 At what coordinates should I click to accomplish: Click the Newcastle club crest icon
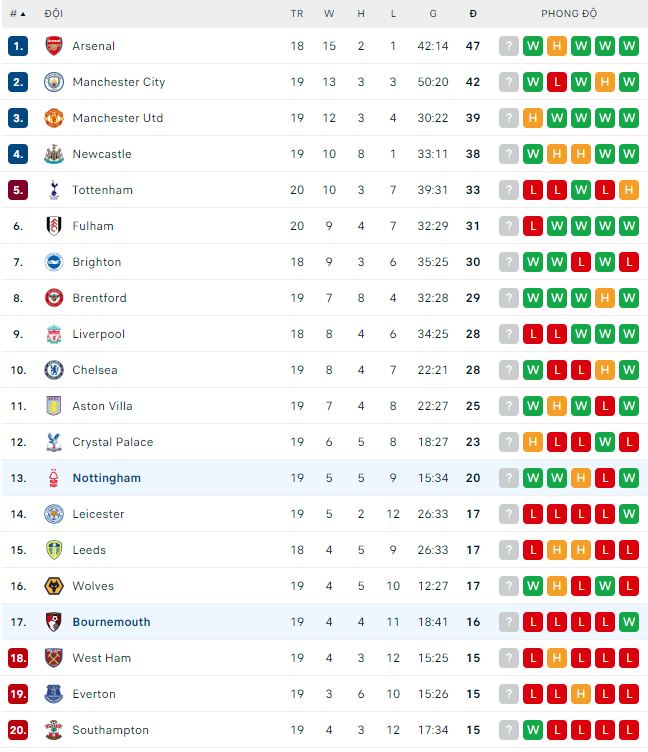click(x=53, y=154)
